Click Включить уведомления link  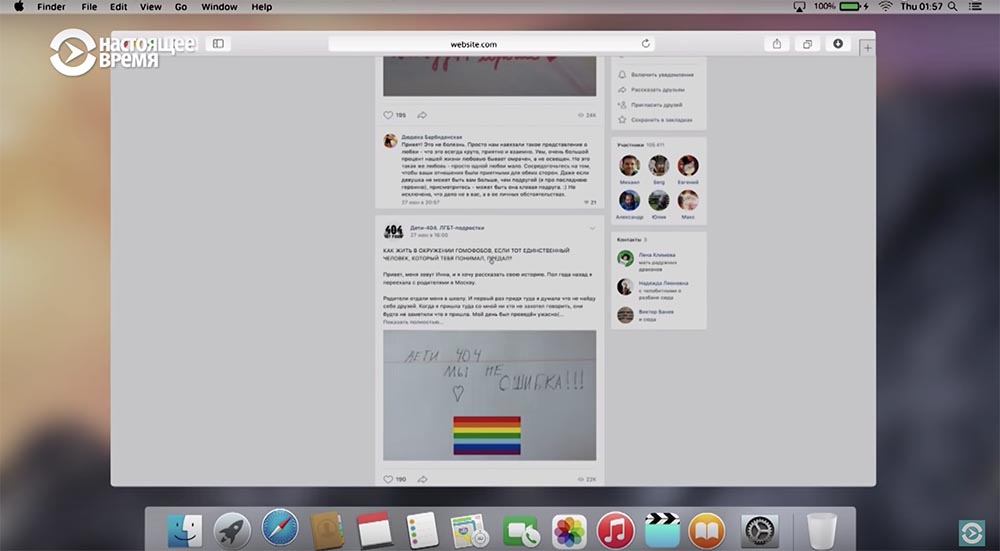tap(663, 75)
